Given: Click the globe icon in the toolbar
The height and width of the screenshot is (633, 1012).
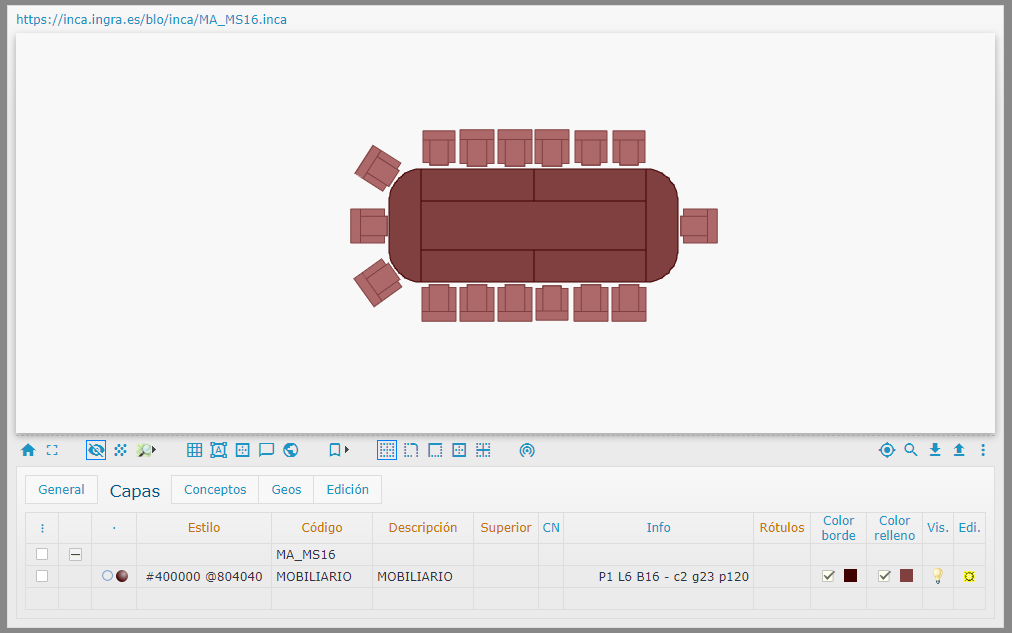Looking at the screenshot, I should click(291, 450).
